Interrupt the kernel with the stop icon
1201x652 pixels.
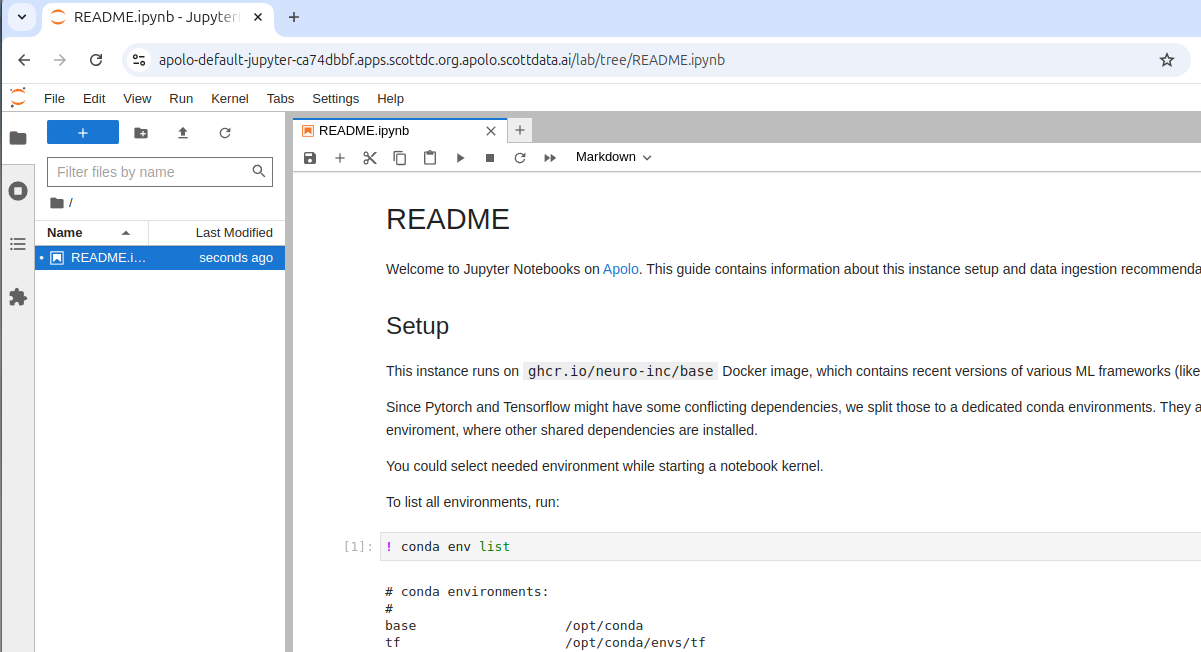[490, 158]
